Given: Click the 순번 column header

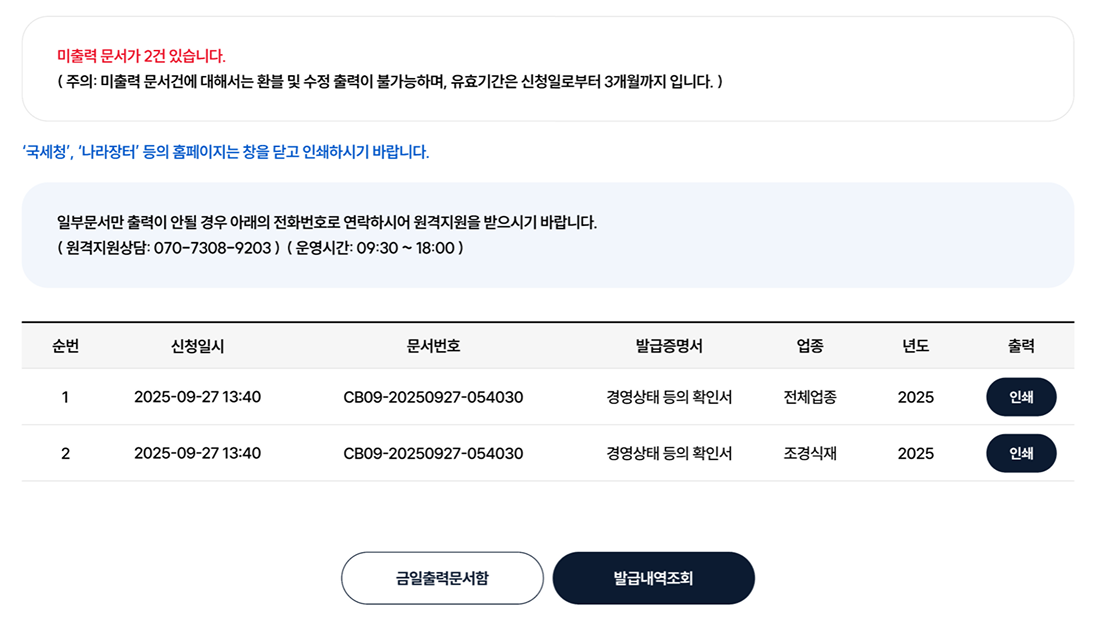Looking at the screenshot, I should click(65, 346).
